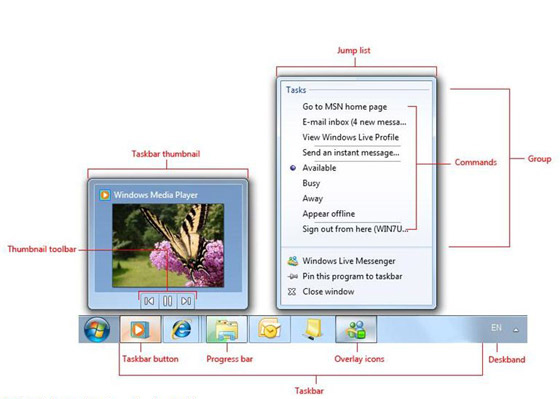Click the Windows Media Player thumbnail title
This screenshot has width=560, height=399.
pyautogui.click(x=156, y=195)
